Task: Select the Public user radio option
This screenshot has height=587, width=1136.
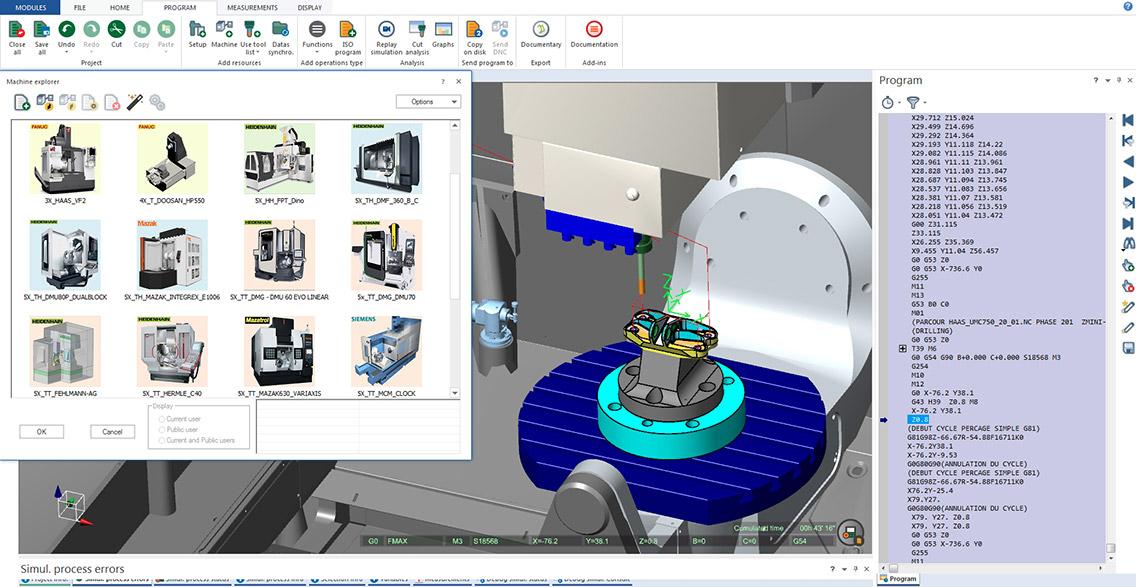Action: tap(160, 430)
